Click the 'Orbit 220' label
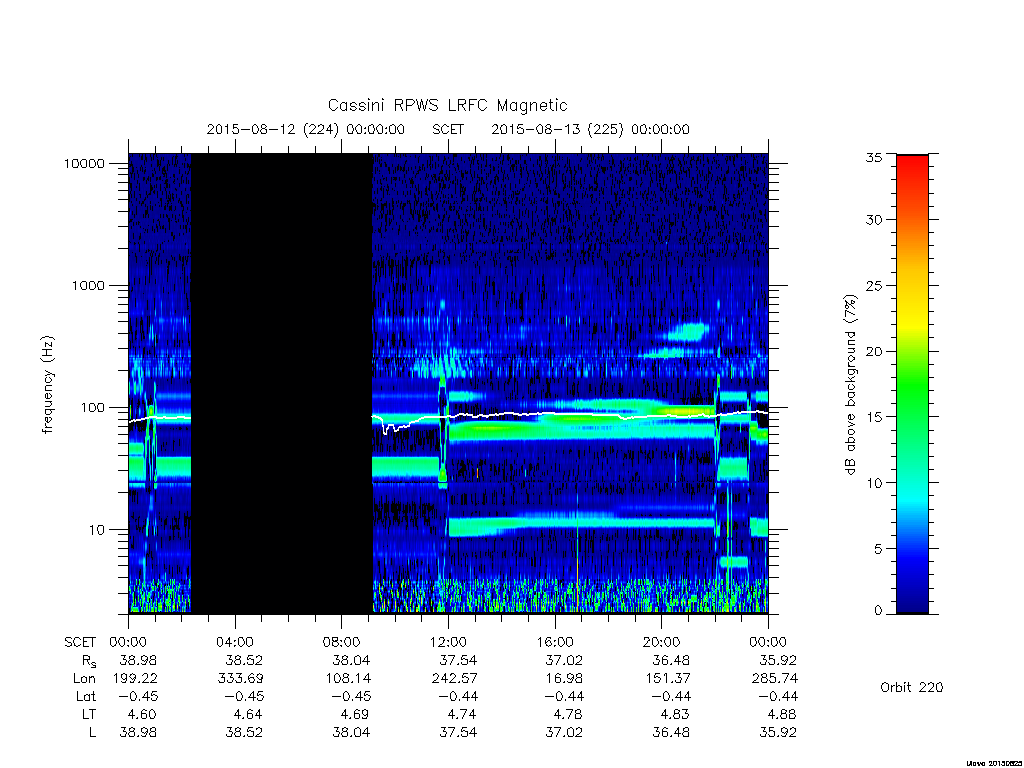 tap(912, 687)
